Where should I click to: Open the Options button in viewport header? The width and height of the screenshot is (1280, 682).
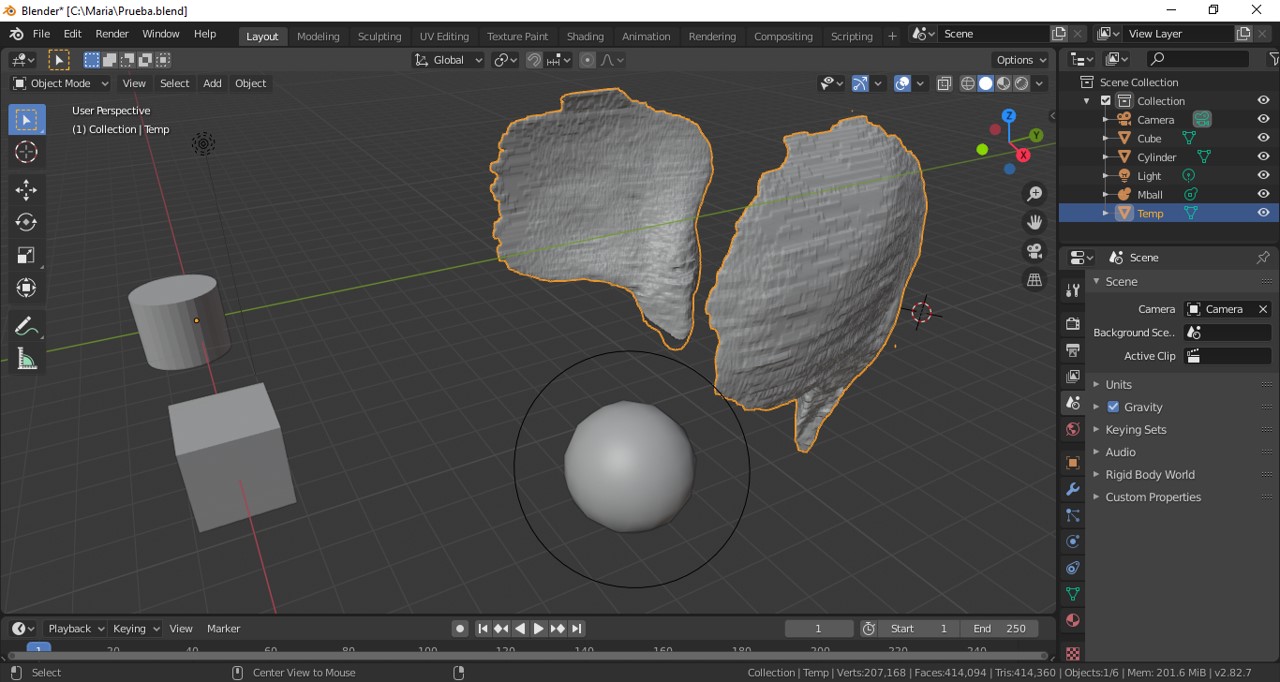[x=1021, y=60]
